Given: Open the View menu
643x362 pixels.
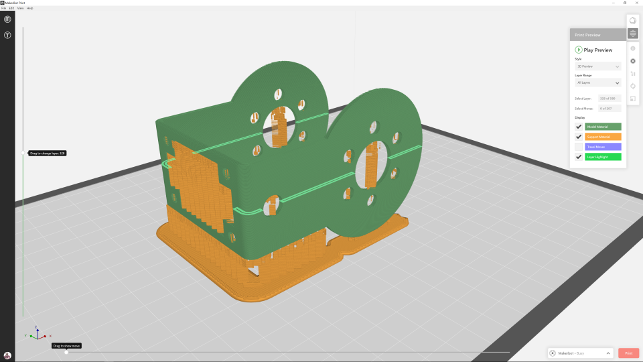Looking at the screenshot, I should pyautogui.click(x=21, y=8).
